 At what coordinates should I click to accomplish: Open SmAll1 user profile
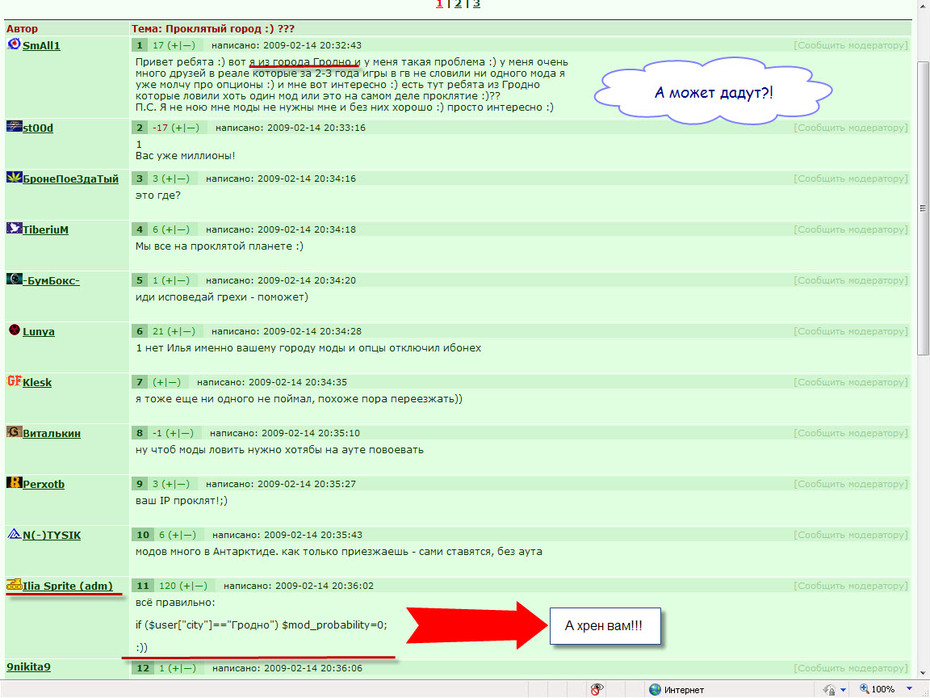42,46
